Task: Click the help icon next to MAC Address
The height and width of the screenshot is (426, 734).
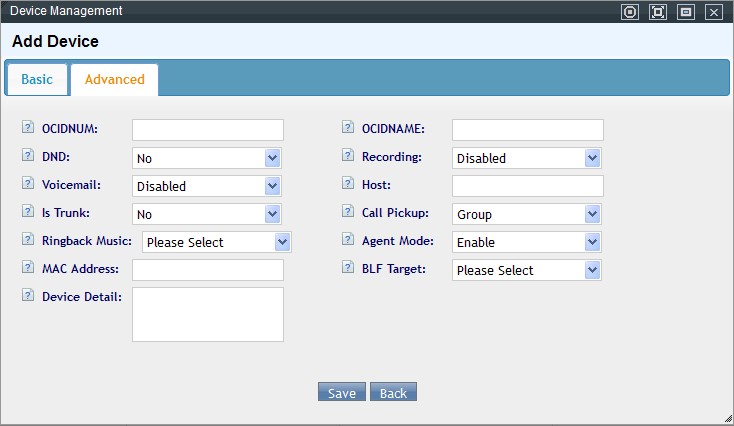Action: pyautogui.click(x=27, y=268)
